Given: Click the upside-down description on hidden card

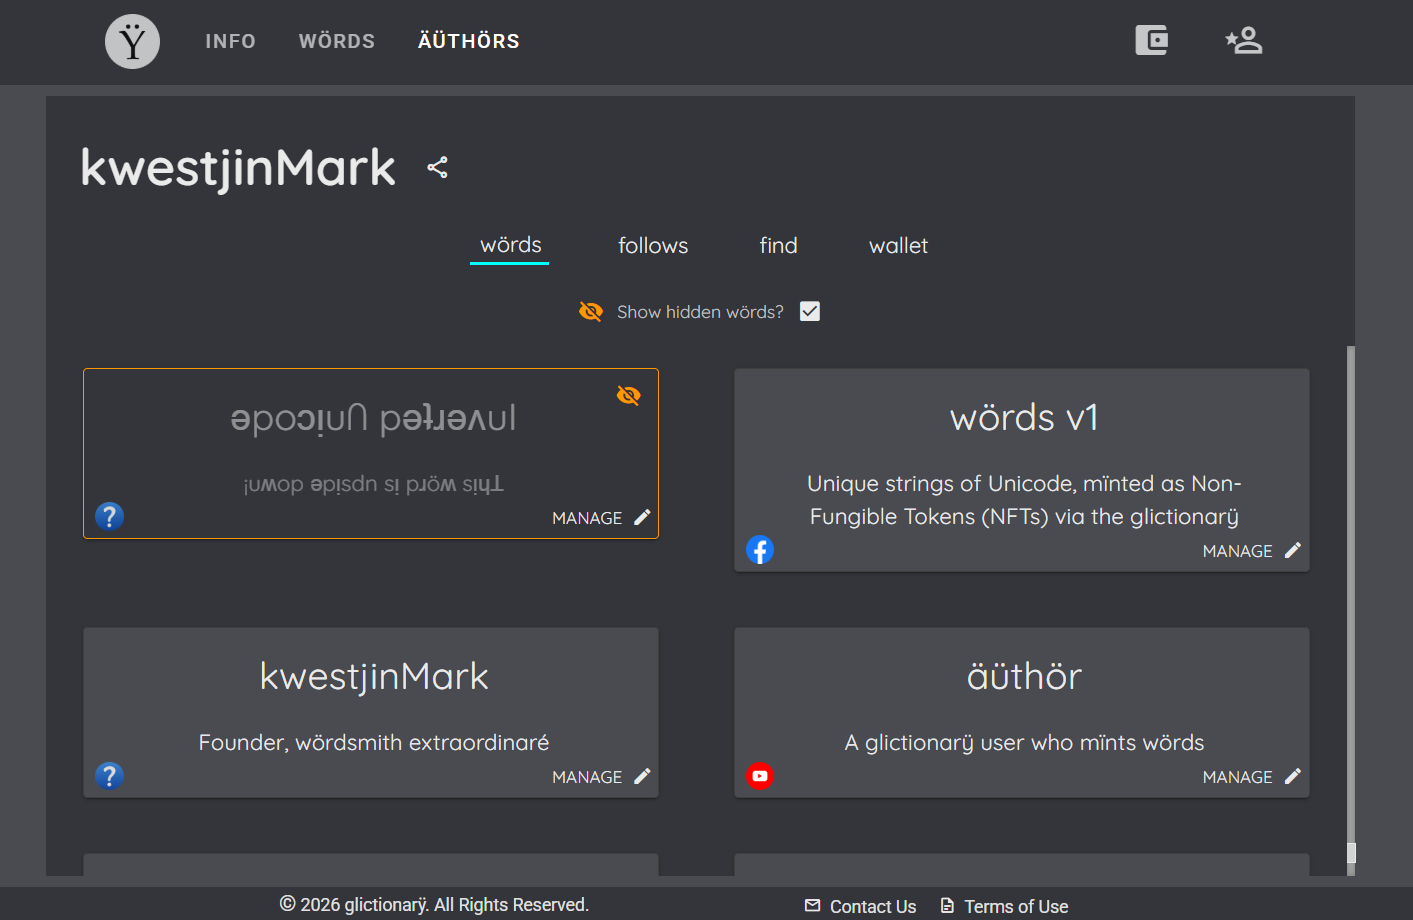Looking at the screenshot, I should point(373,484).
